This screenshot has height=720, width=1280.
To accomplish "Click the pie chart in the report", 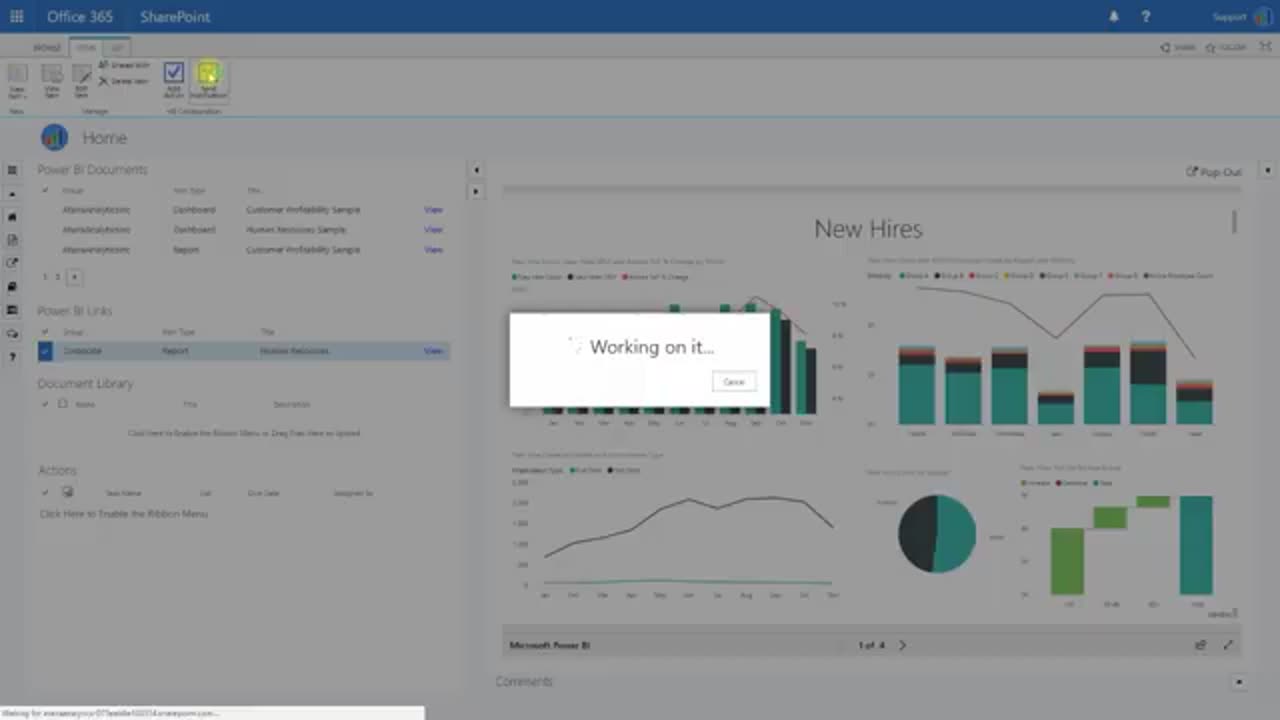I will click(937, 533).
